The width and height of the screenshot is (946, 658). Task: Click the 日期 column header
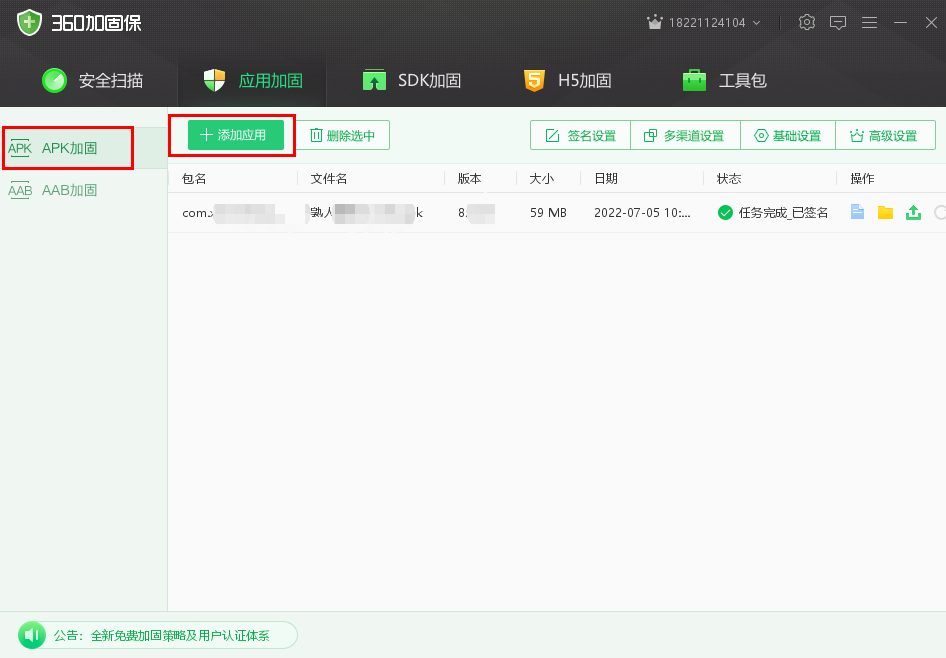606,179
